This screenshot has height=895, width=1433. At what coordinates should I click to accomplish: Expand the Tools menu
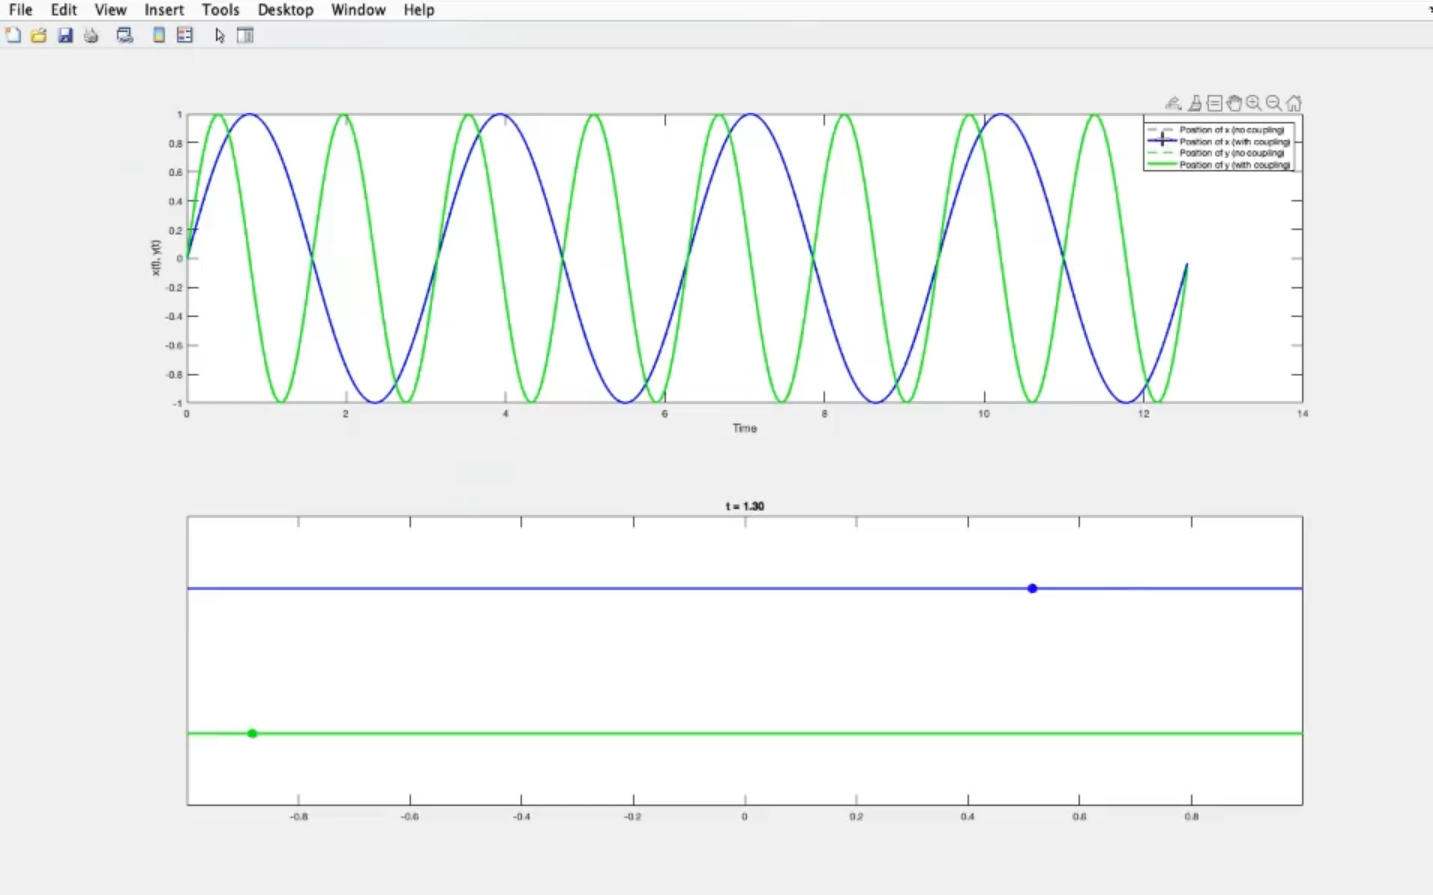(220, 10)
